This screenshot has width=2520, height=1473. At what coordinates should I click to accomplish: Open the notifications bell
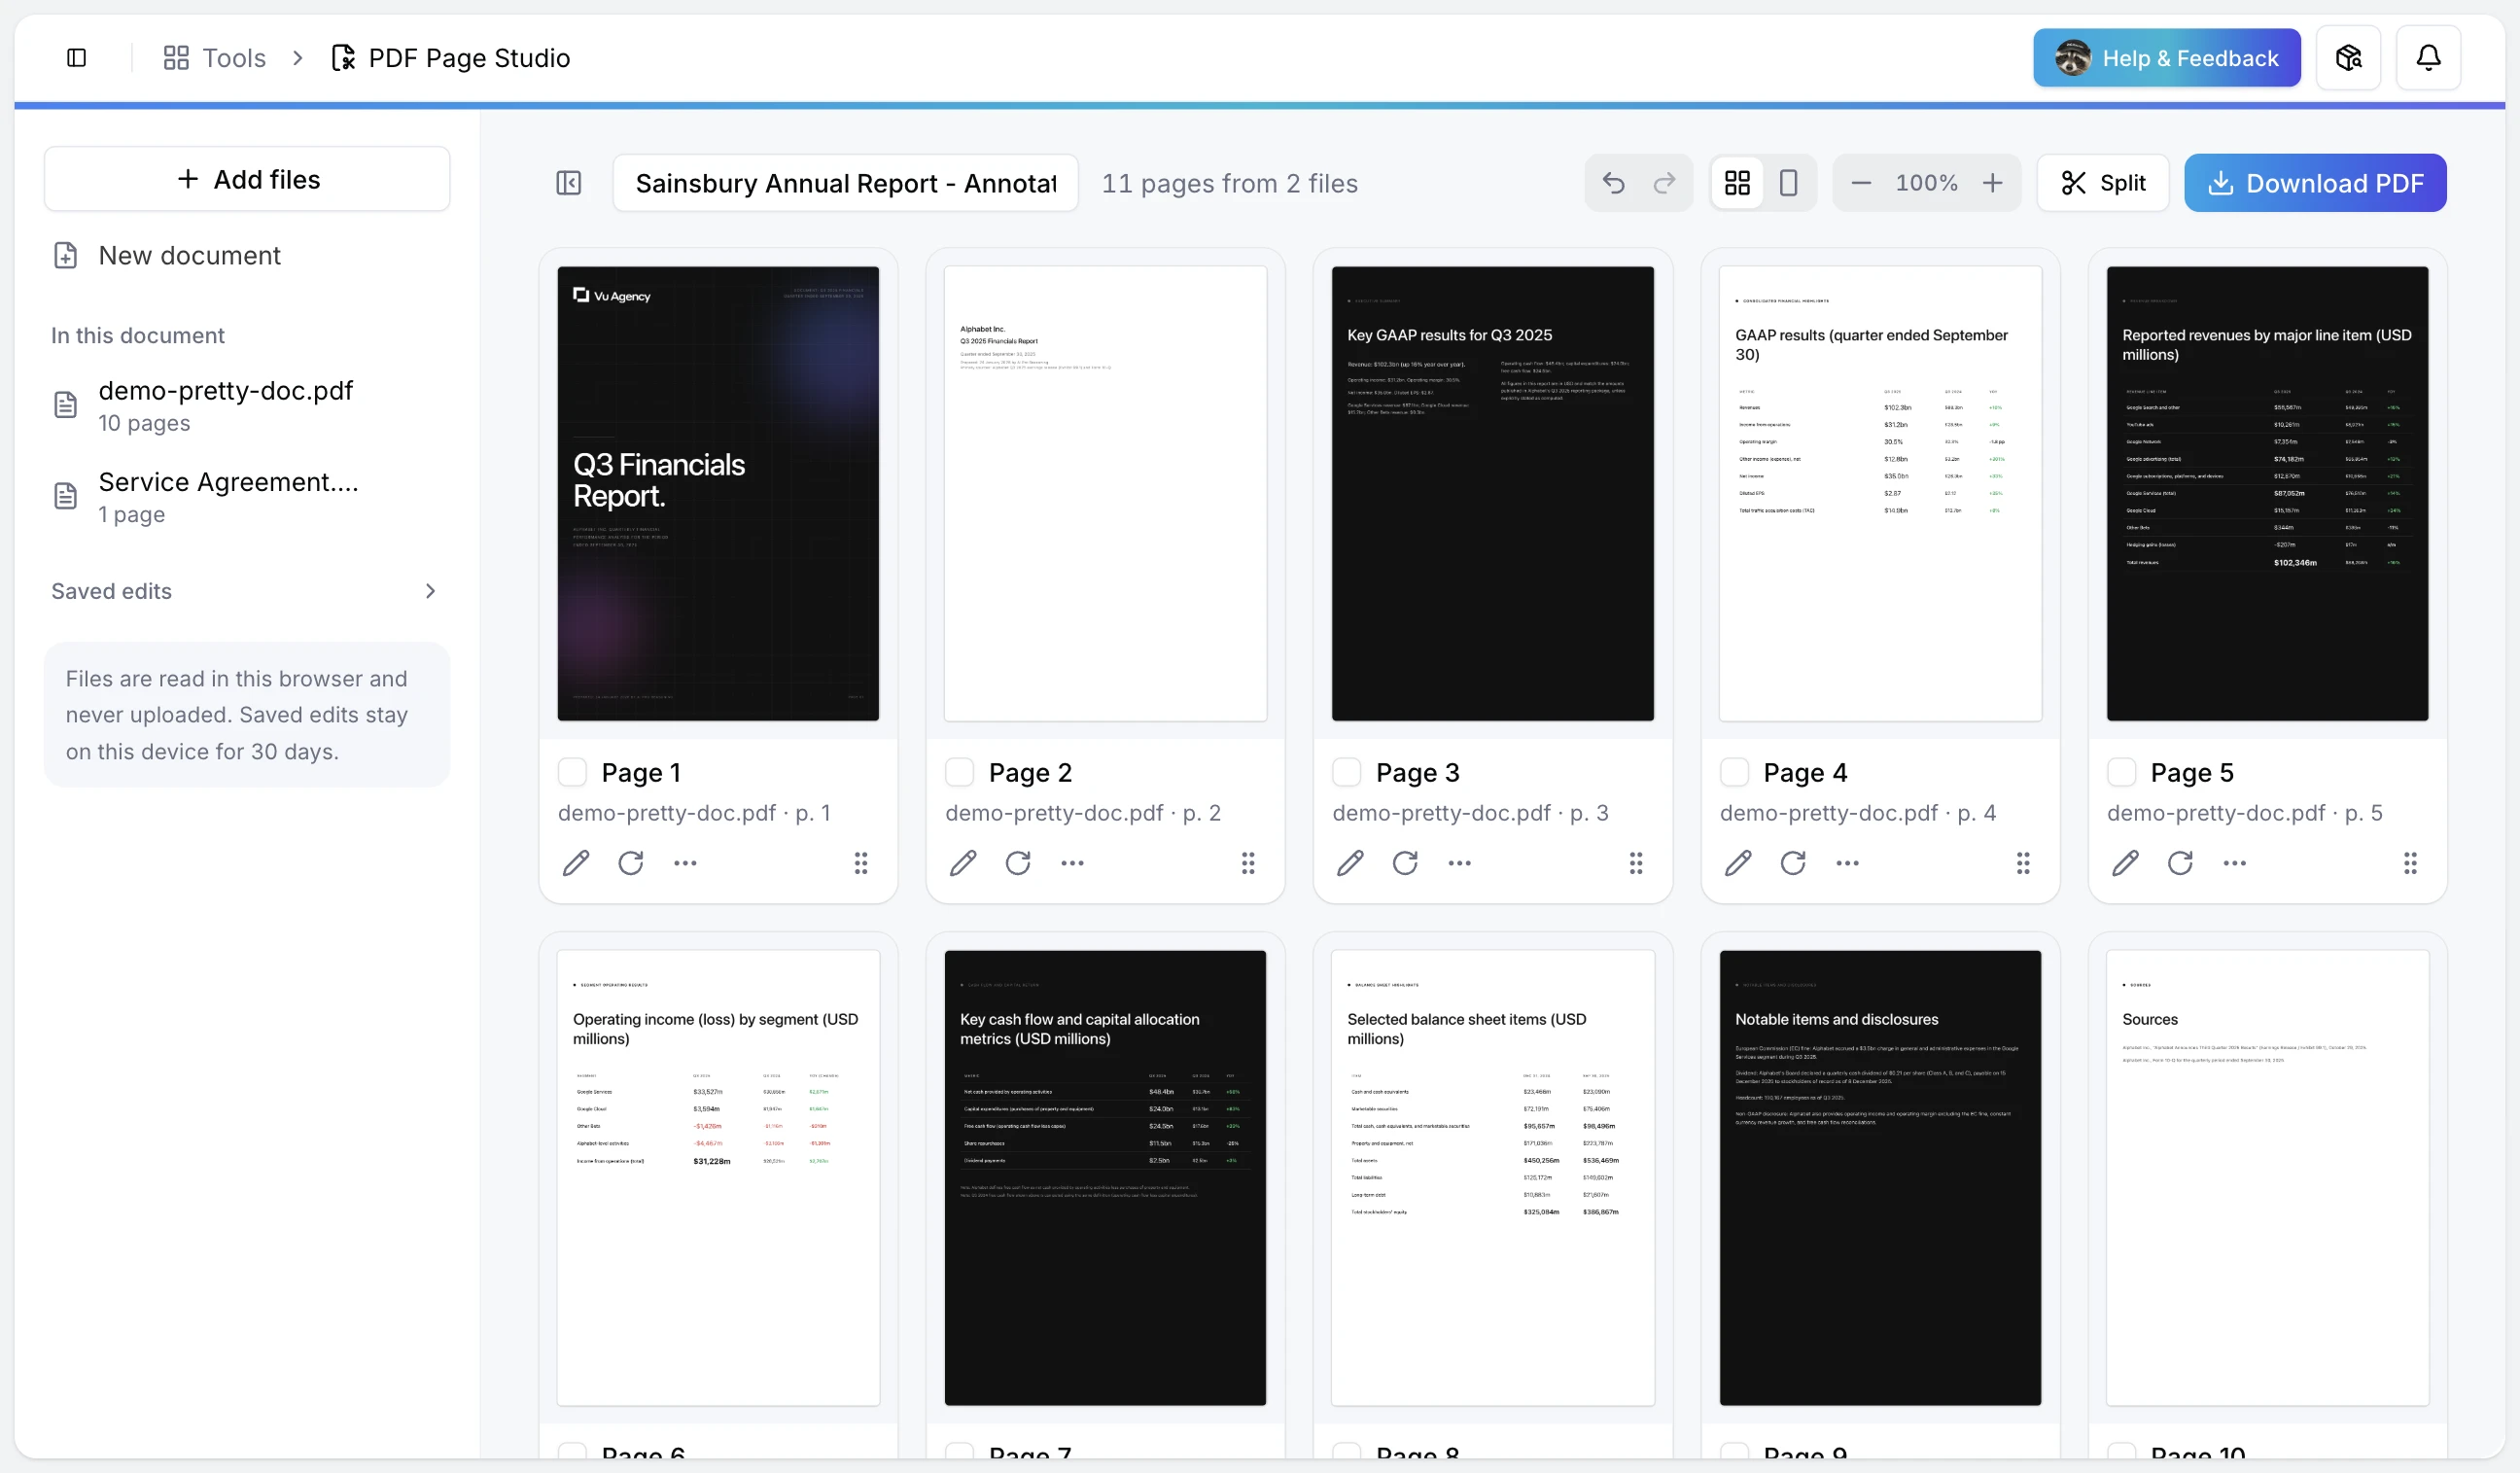2428,58
